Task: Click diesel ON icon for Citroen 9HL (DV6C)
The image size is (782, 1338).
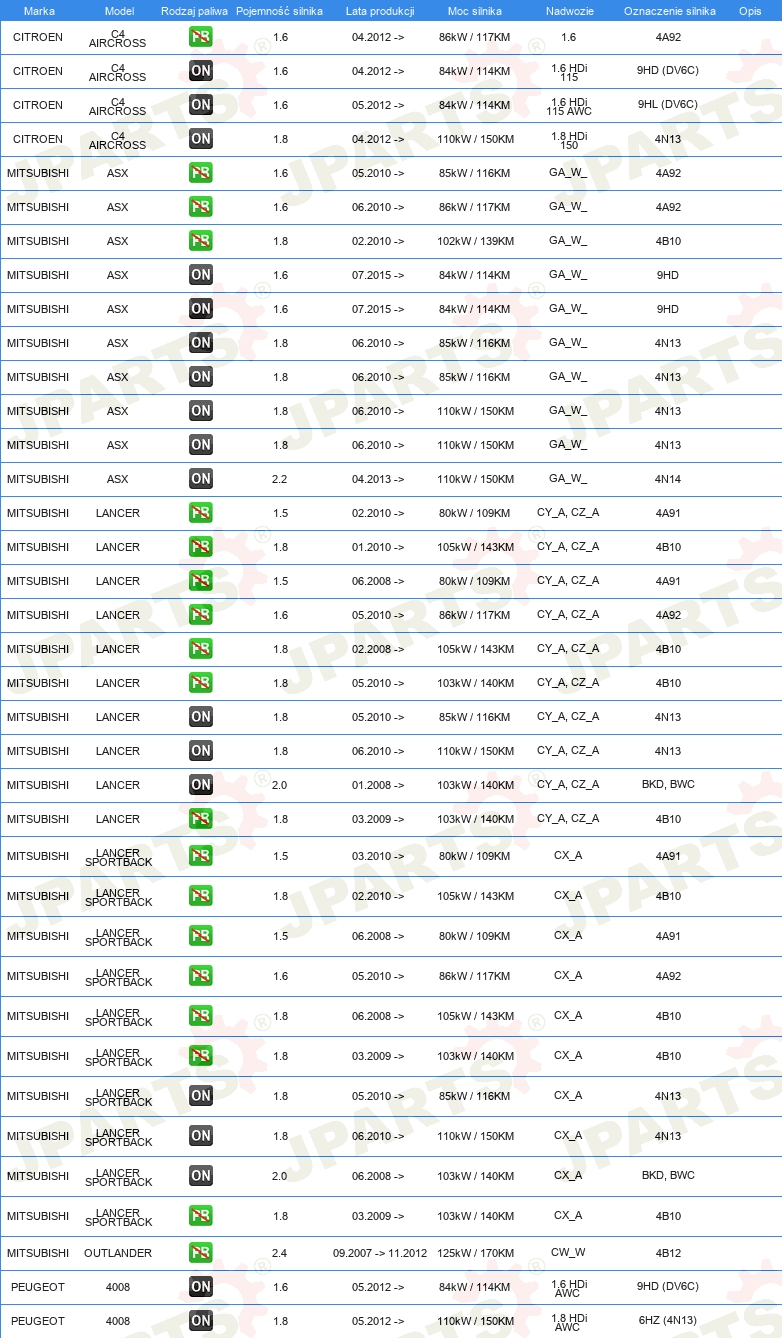Action: pos(201,105)
